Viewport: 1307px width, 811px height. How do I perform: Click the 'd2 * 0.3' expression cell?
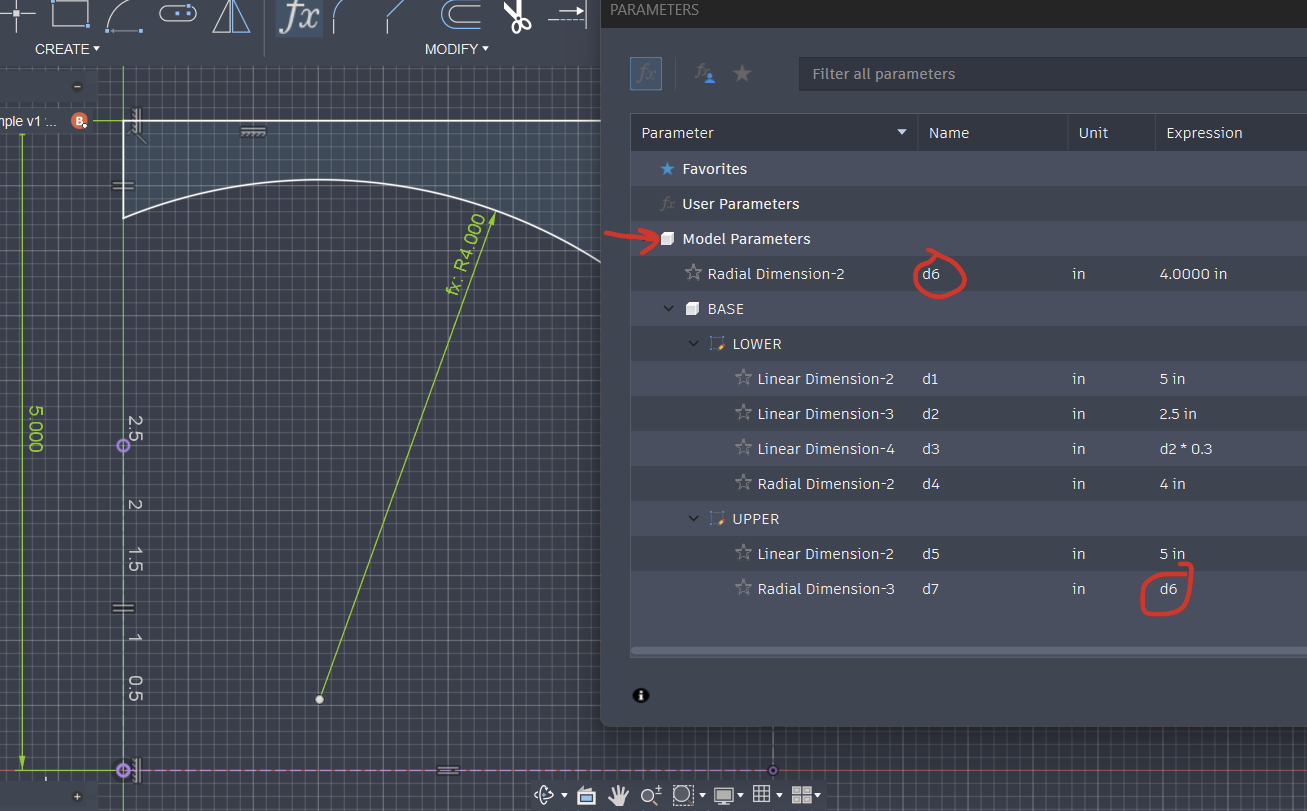[x=1186, y=449]
